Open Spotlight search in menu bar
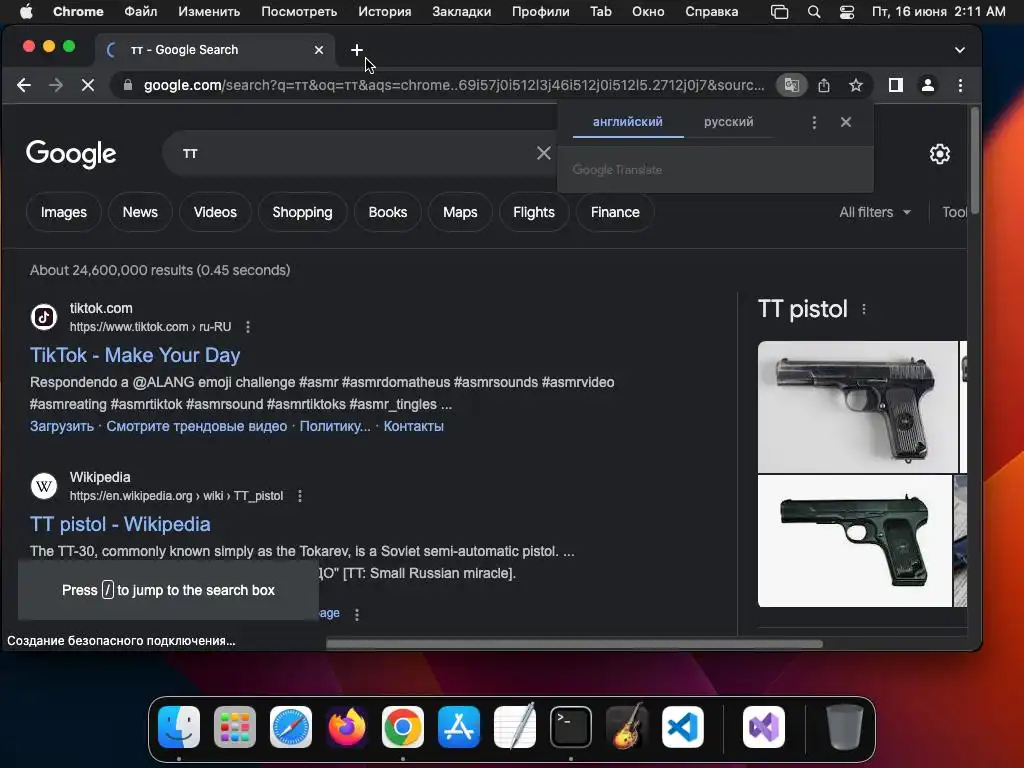This screenshot has height=768, width=1024. (x=814, y=12)
